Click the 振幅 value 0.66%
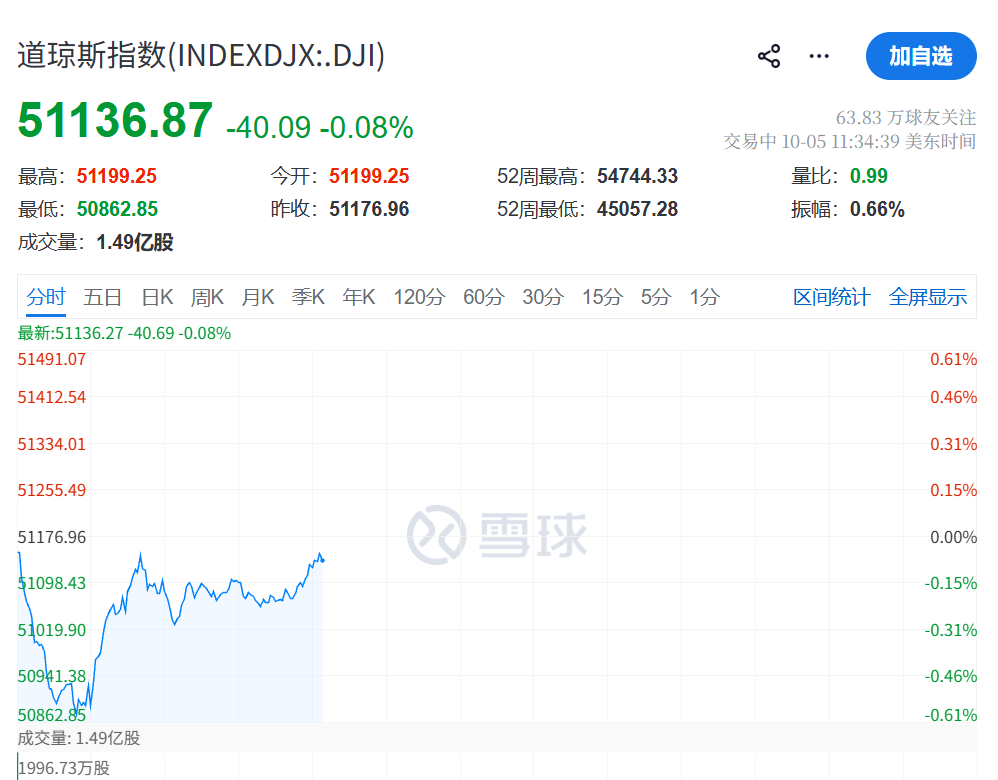This screenshot has width=998, height=780. [x=877, y=209]
